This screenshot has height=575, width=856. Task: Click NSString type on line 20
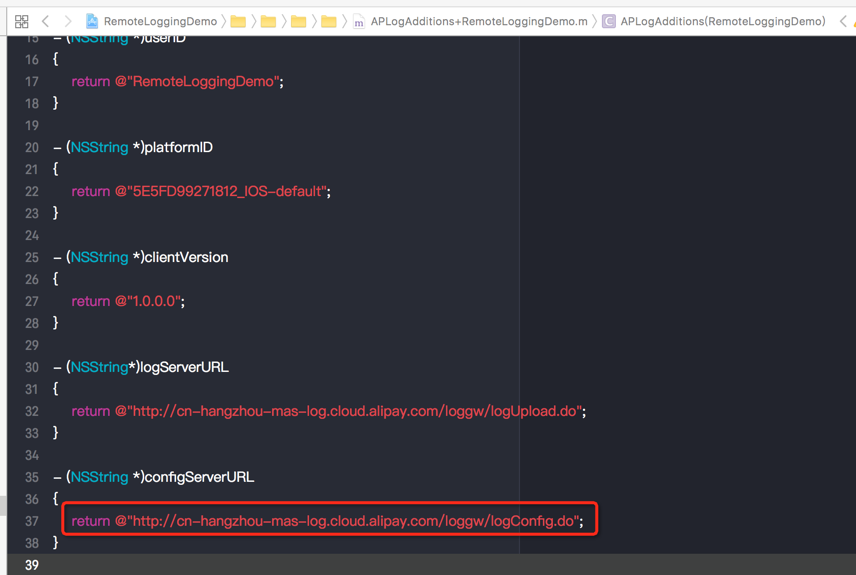tap(99, 147)
